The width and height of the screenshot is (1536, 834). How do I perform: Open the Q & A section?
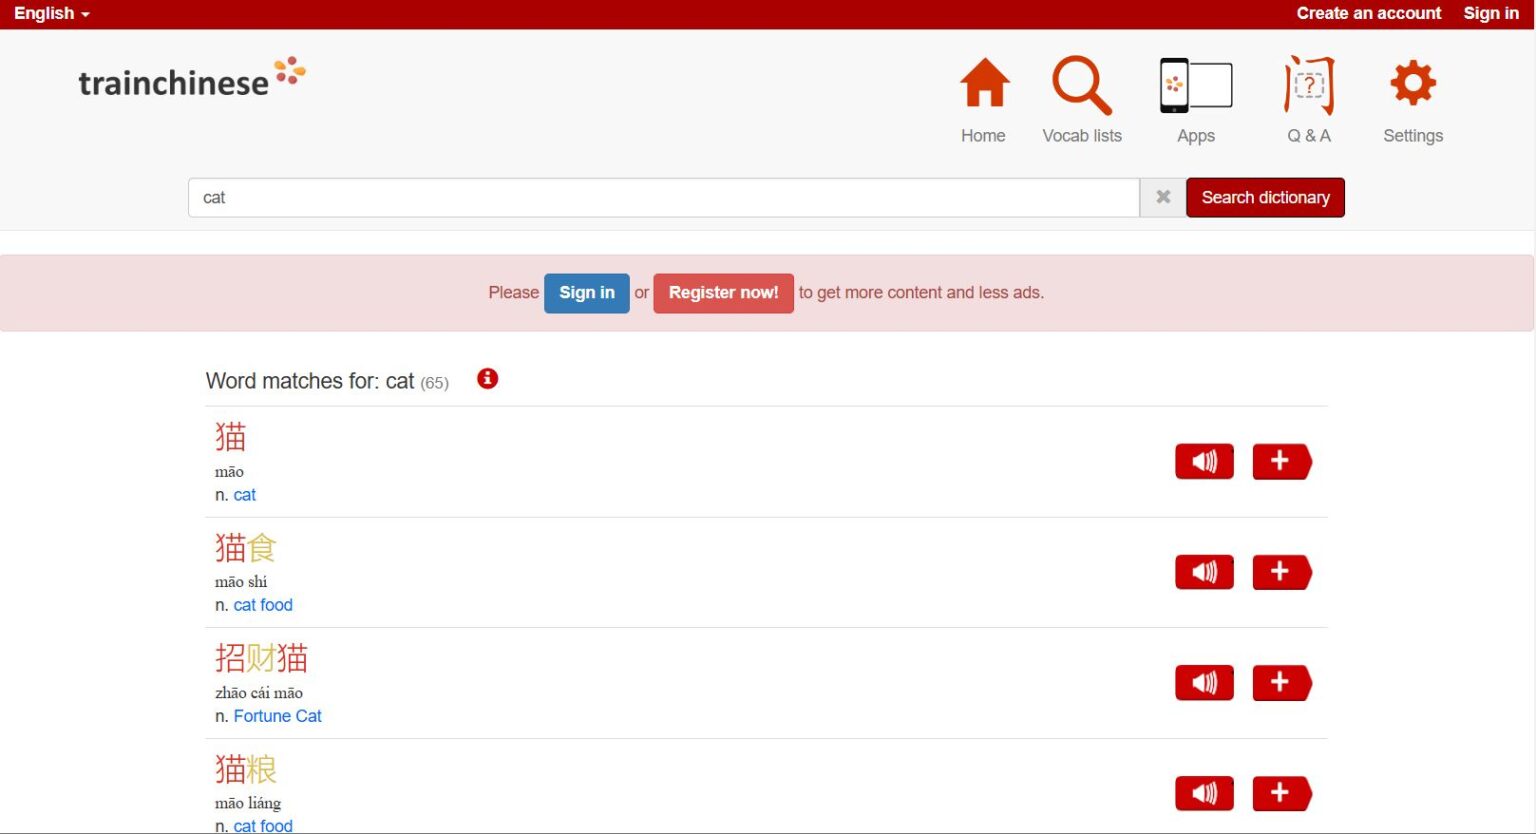(x=1308, y=87)
